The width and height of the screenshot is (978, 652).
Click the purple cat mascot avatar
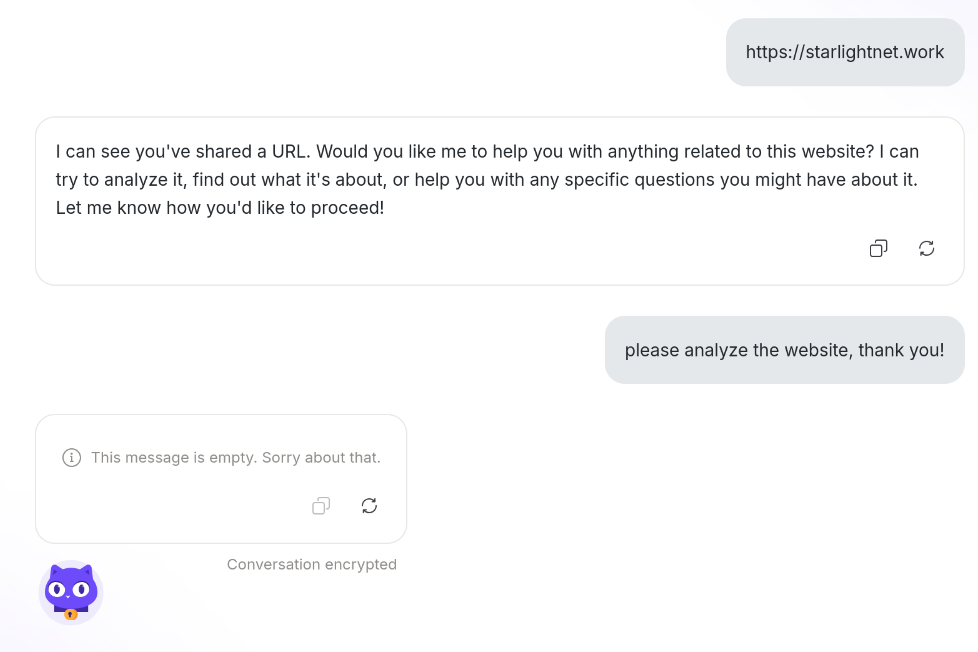pyautogui.click(x=71, y=592)
